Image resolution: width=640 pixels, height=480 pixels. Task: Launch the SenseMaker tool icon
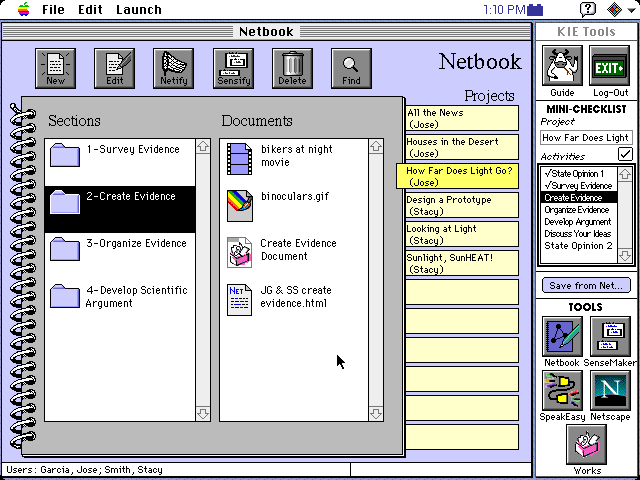(610, 336)
